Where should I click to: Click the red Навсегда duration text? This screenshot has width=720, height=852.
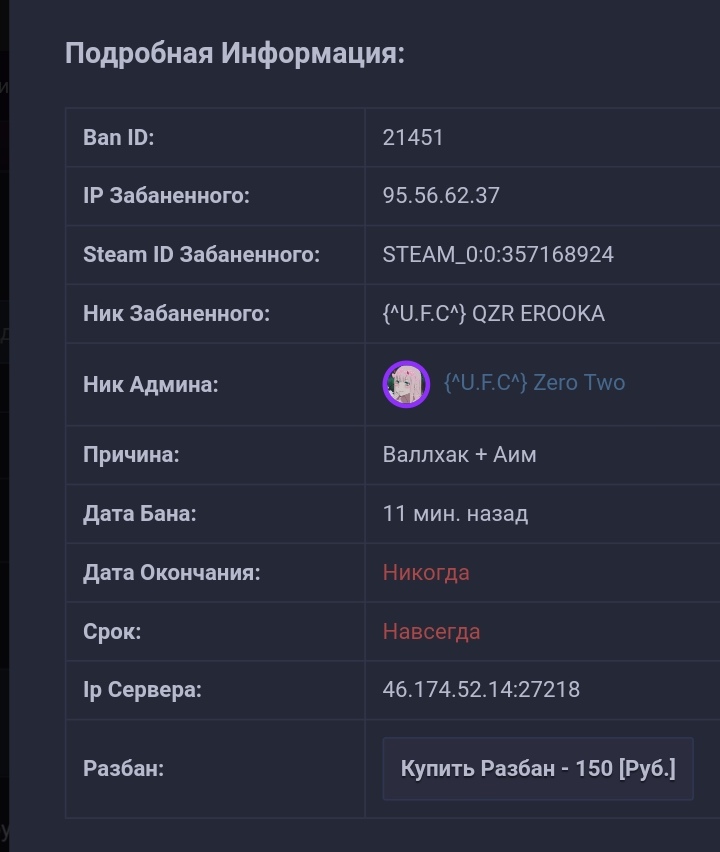431,631
